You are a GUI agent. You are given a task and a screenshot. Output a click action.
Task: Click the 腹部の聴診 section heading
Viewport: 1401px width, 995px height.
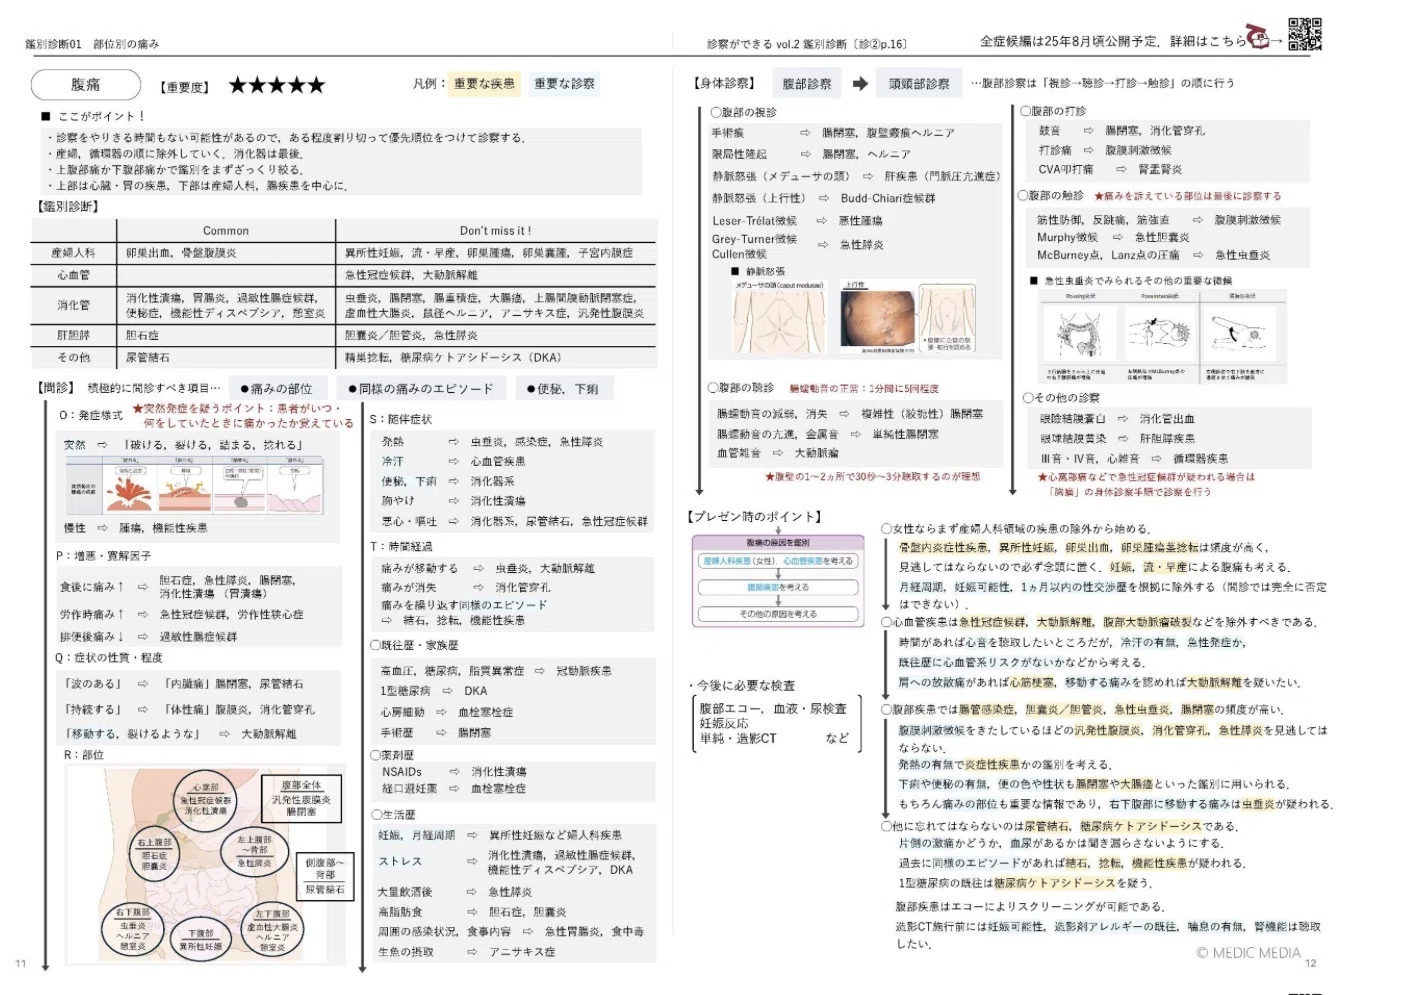[x=740, y=388]
